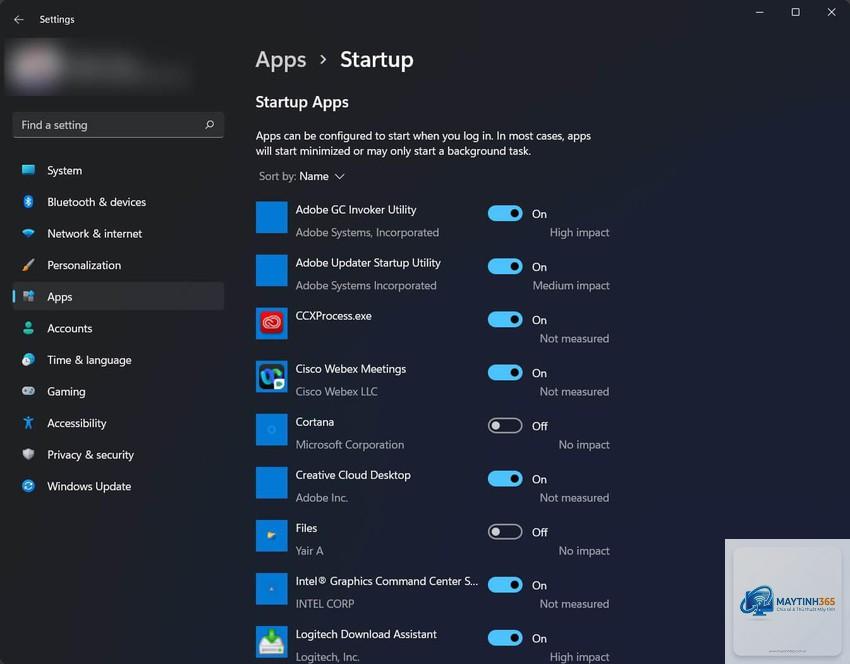The height and width of the screenshot is (664, 850).
Task: Switch off Creative Cloud Desktop toggle
Action: tap(505, 479)
